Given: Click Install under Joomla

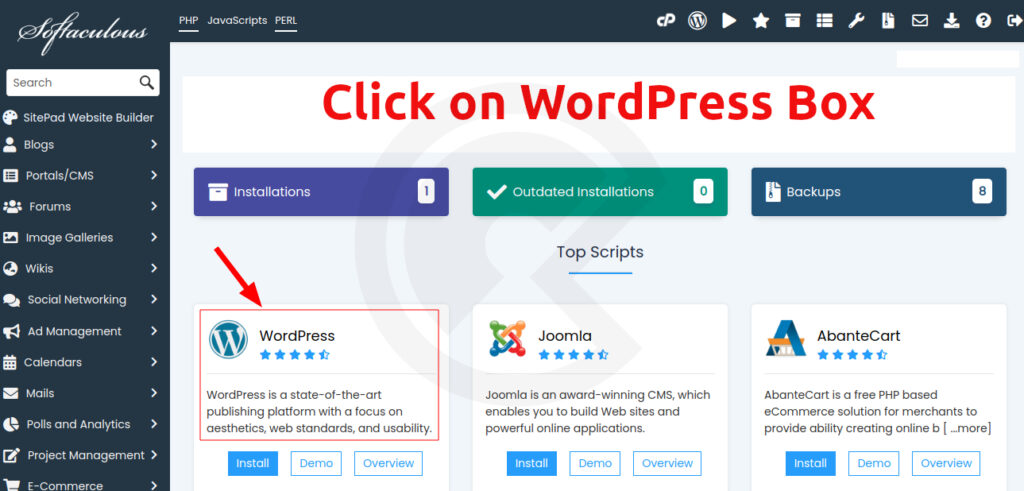Looking at the screenshot, I should [532, 464].
